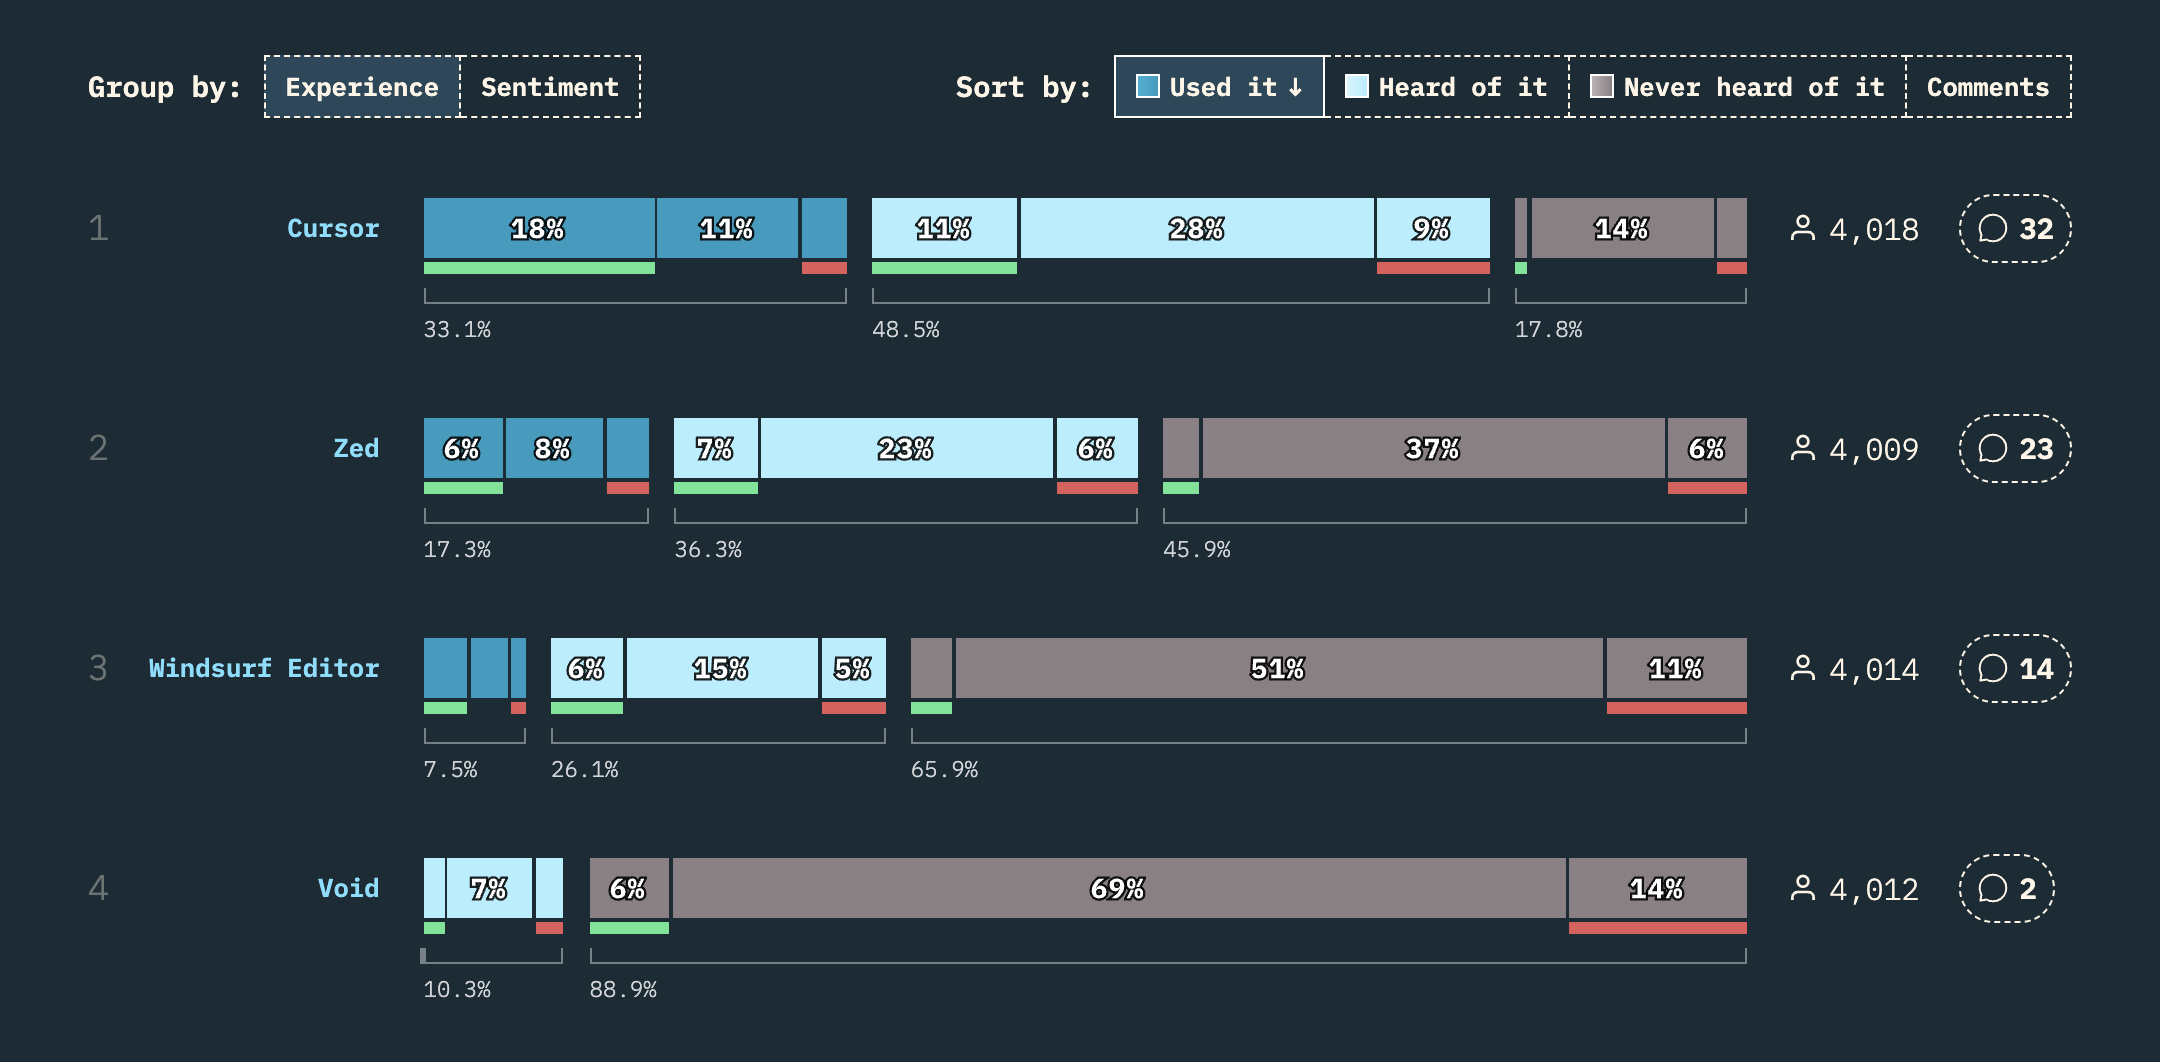Group results by Sentiment

[x=550, y=87]
